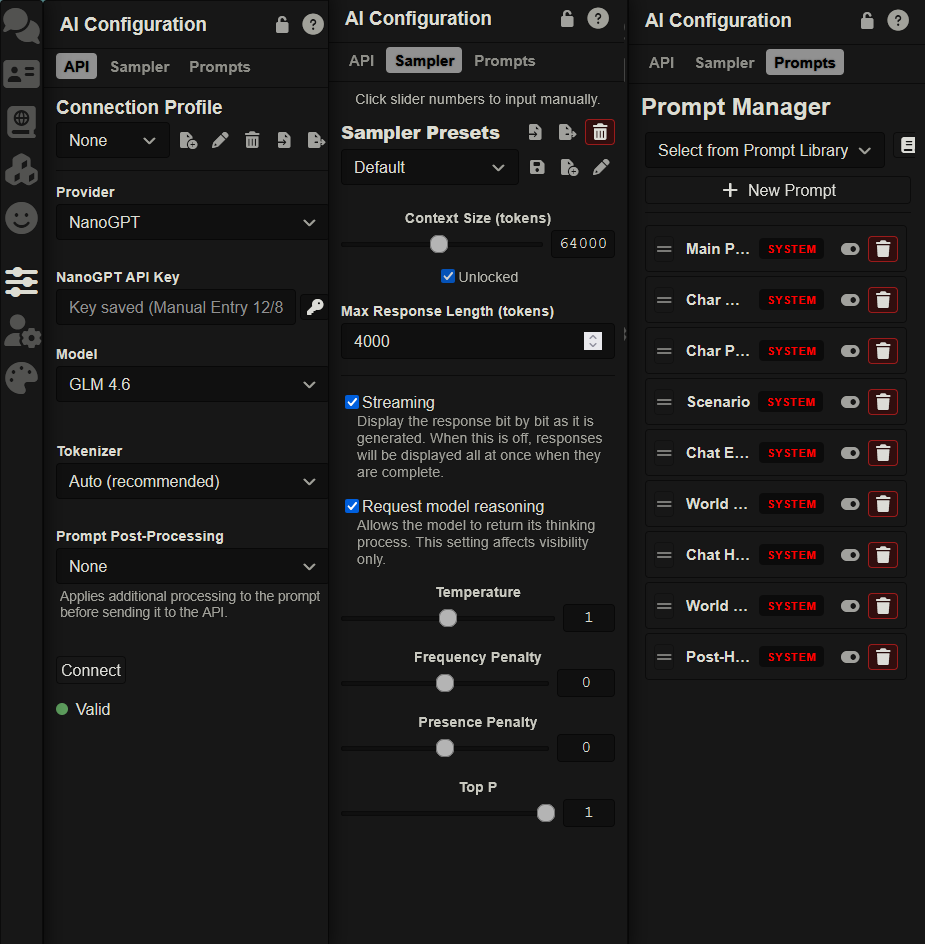The height and width of the screenshot is (944, 926).
Task: Export the sampler preset icon
Action: (x=567, y=132)
